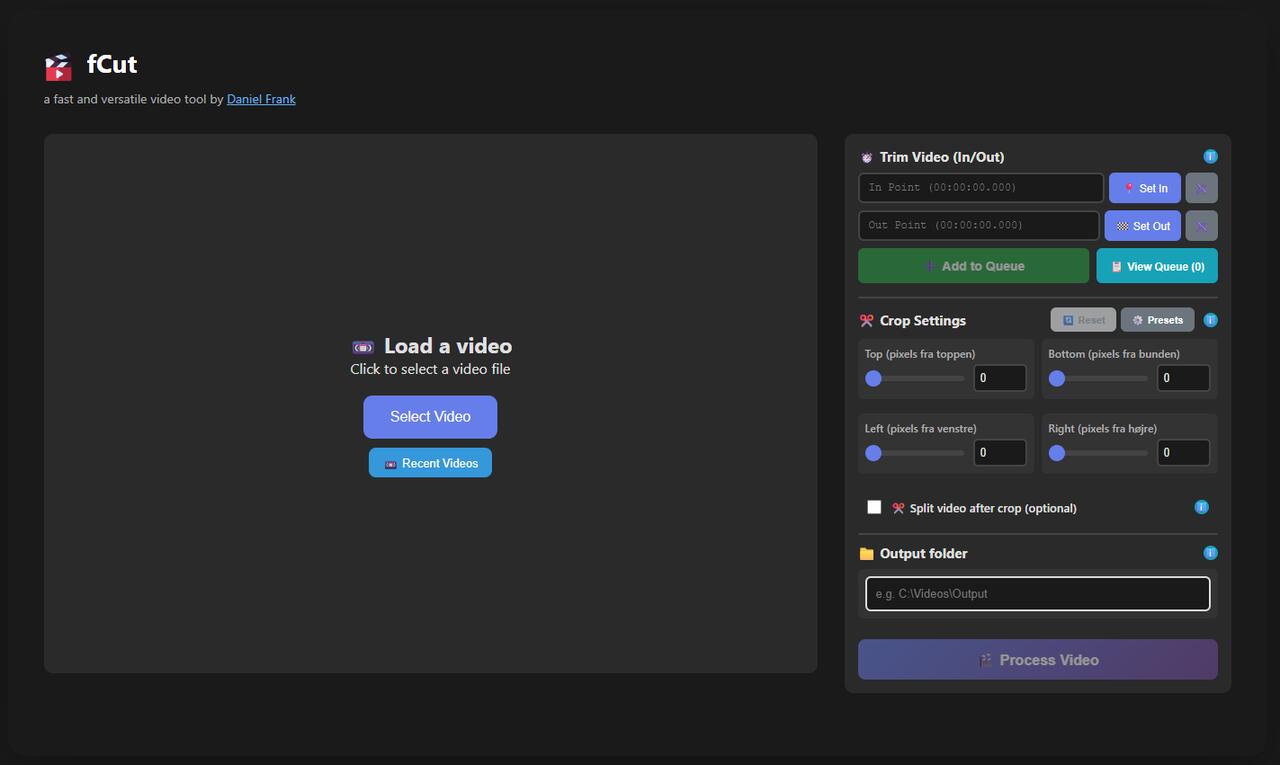Image resolution: width=1280 pixels, height=765 pixels.
Task: Click Add to Queue
Action: (x=974, y=266)
